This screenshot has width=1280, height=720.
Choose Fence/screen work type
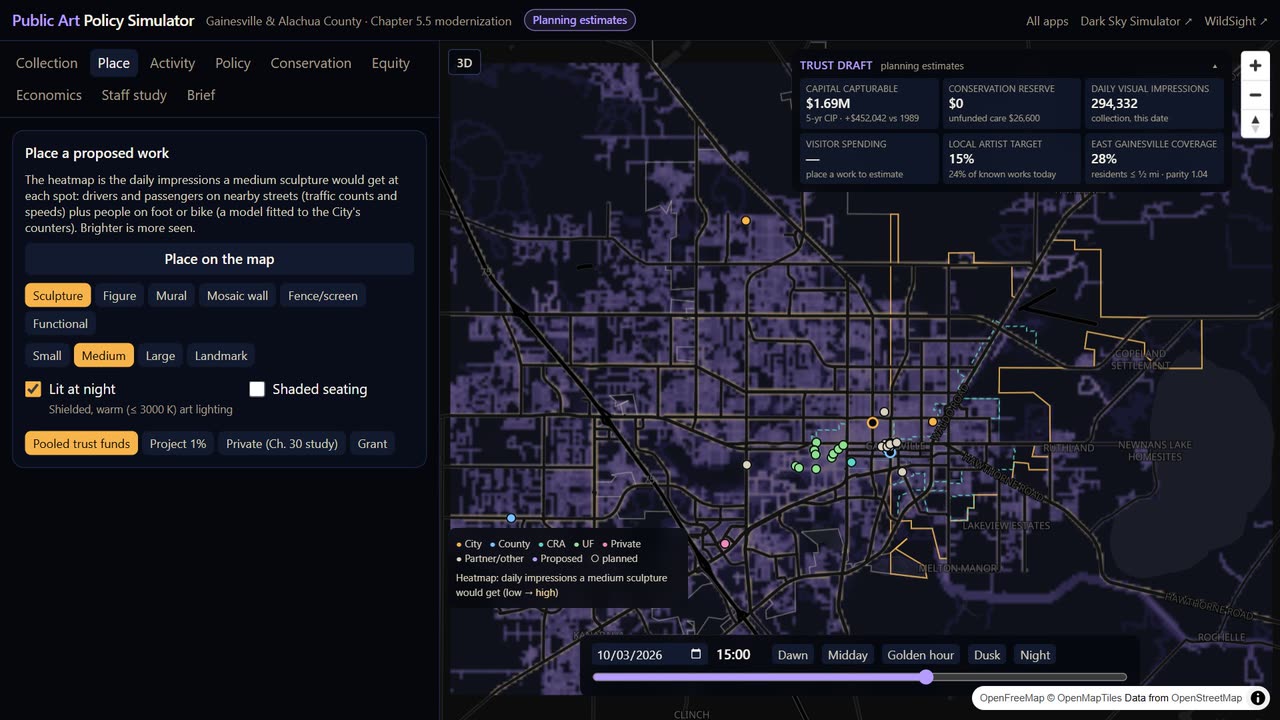point(322,296)
